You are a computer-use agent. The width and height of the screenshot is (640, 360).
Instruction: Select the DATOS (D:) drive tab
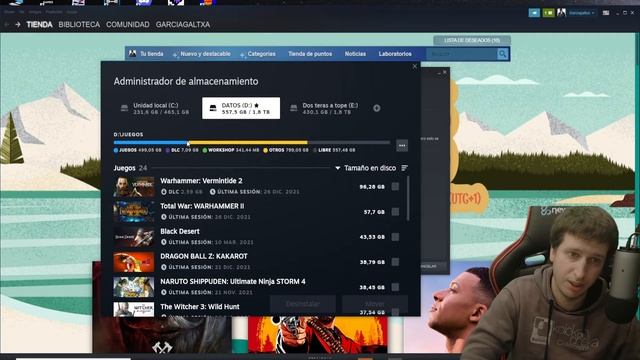point(241,108)
